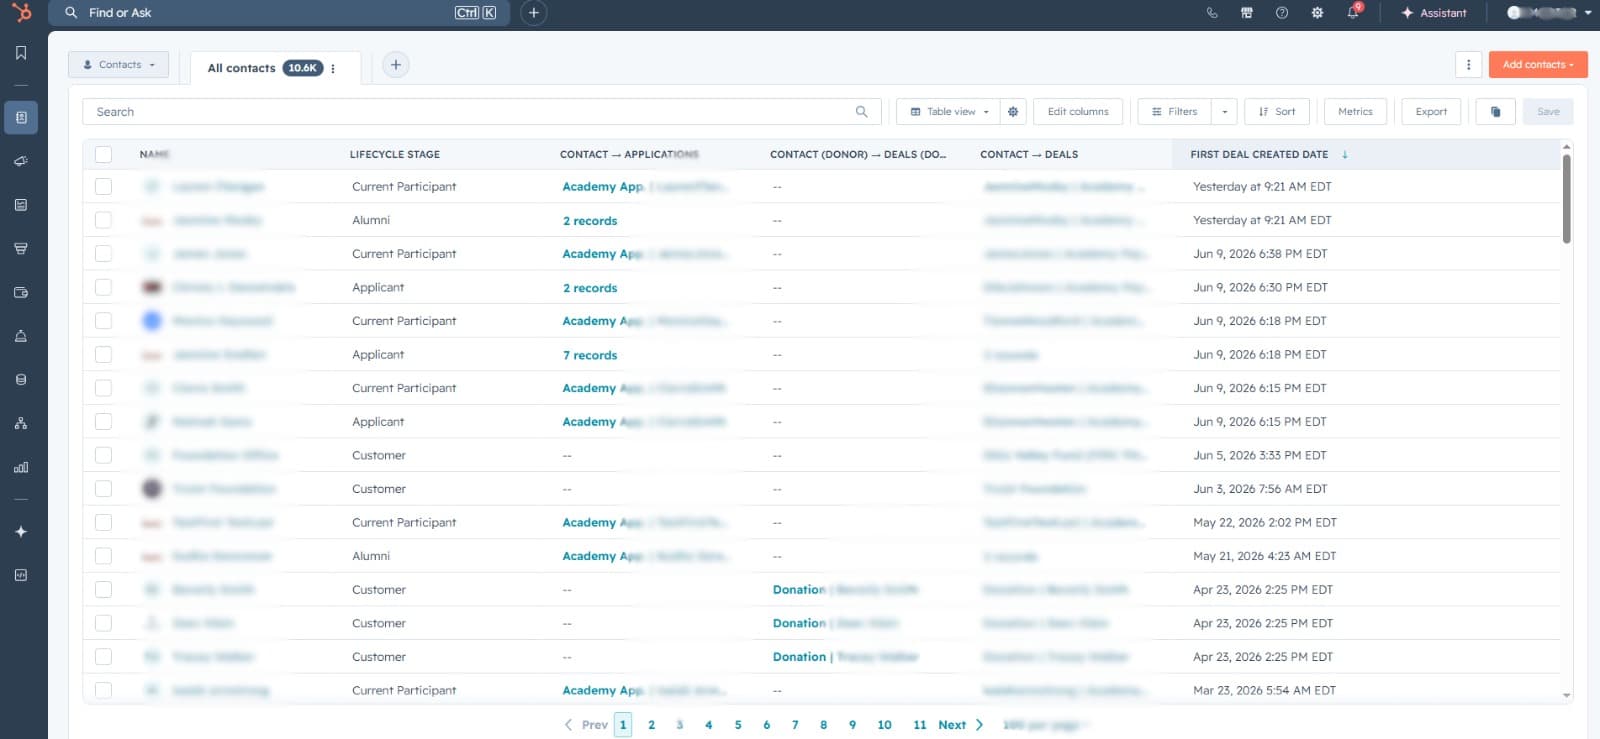Open the Data management database icon

21,380
